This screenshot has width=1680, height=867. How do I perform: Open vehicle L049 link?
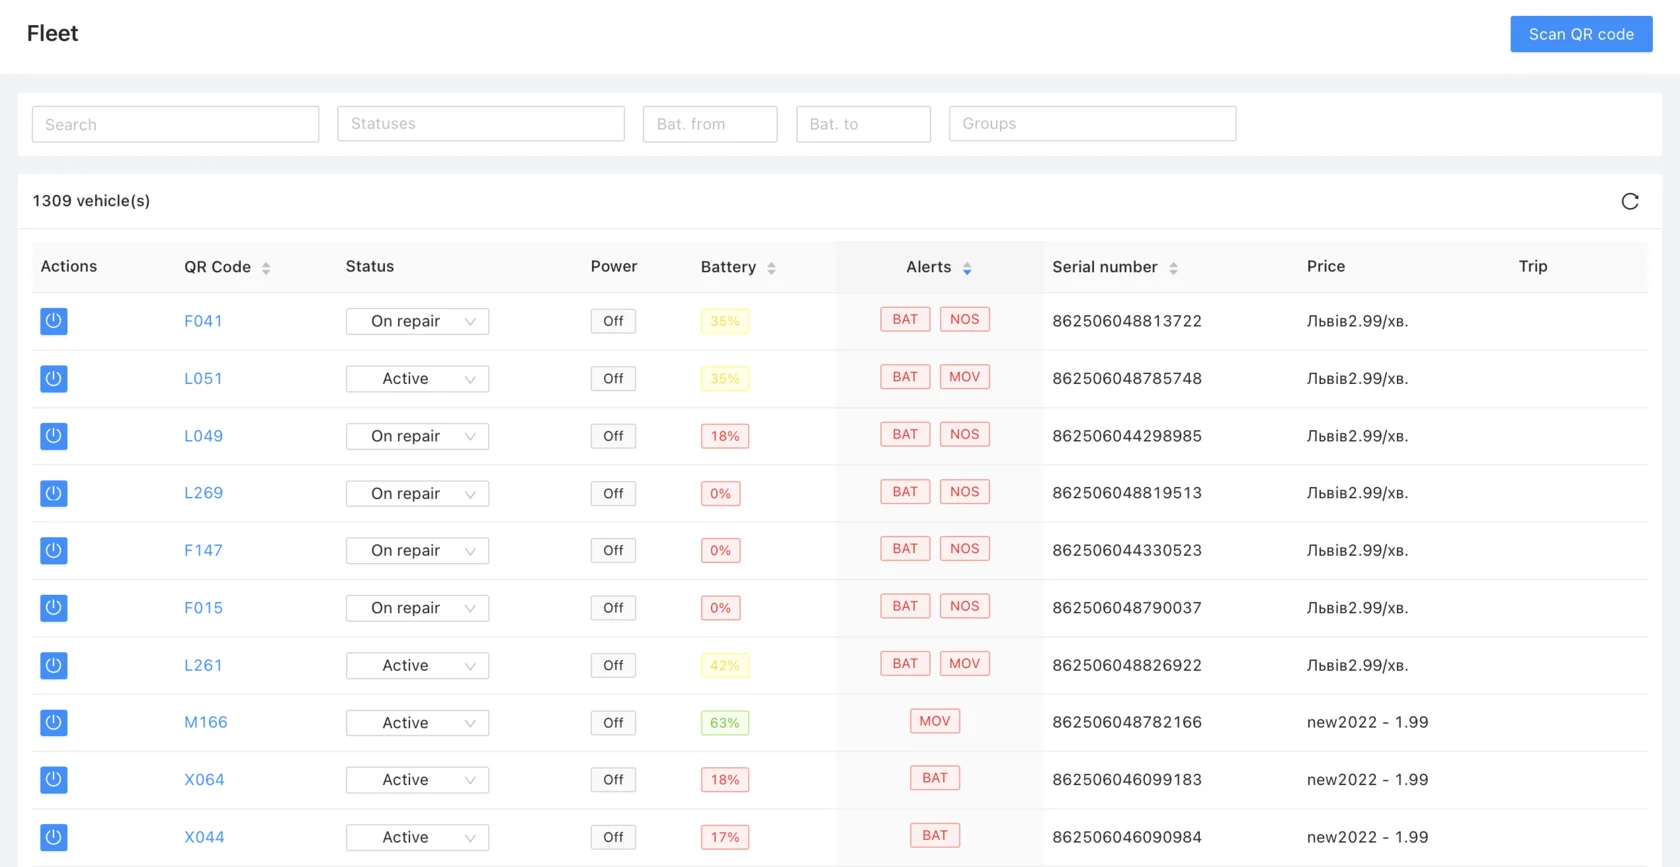point(203,436)
